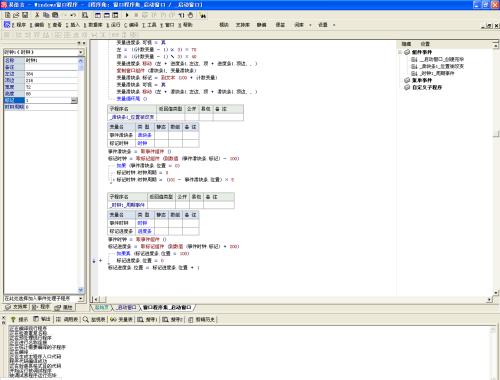
Task: Open the 工具 menu
Action: pos(149,25)
